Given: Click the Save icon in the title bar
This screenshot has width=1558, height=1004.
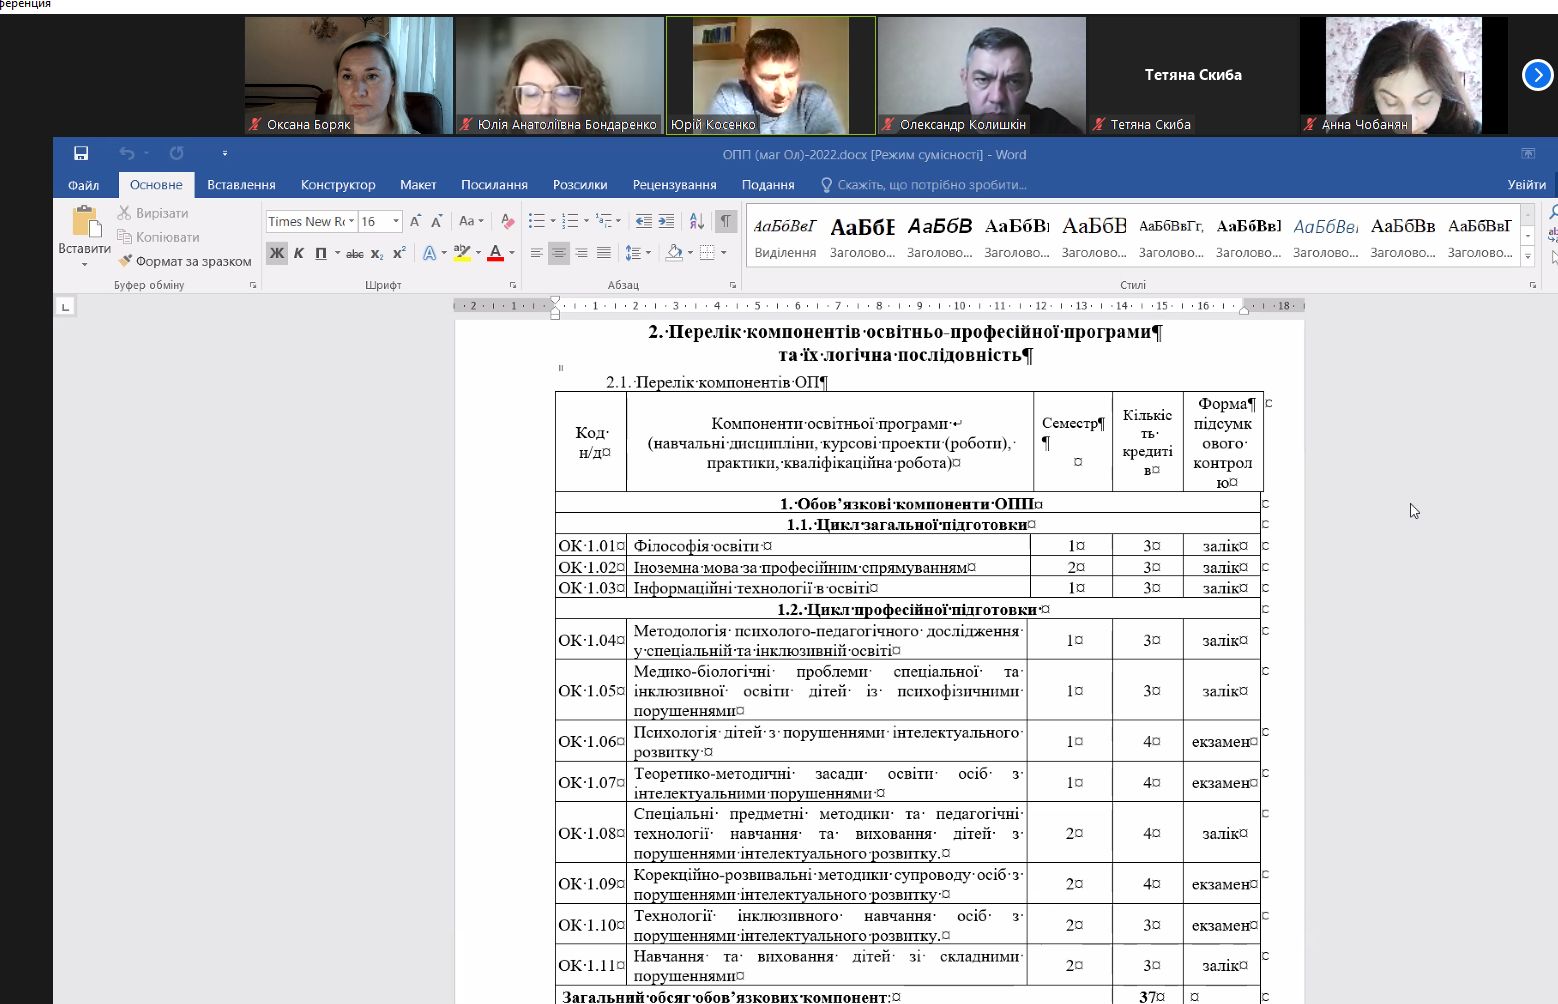Looking at the screenshot, I should 81,153.
